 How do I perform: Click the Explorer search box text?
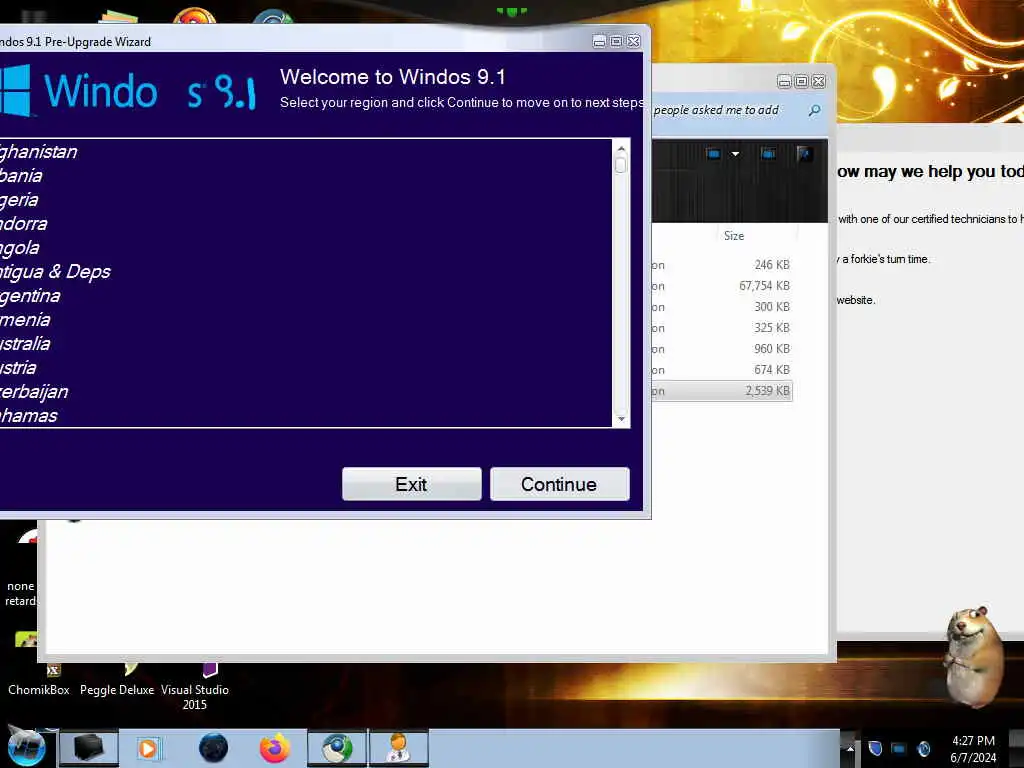click(x=716, y=110)
